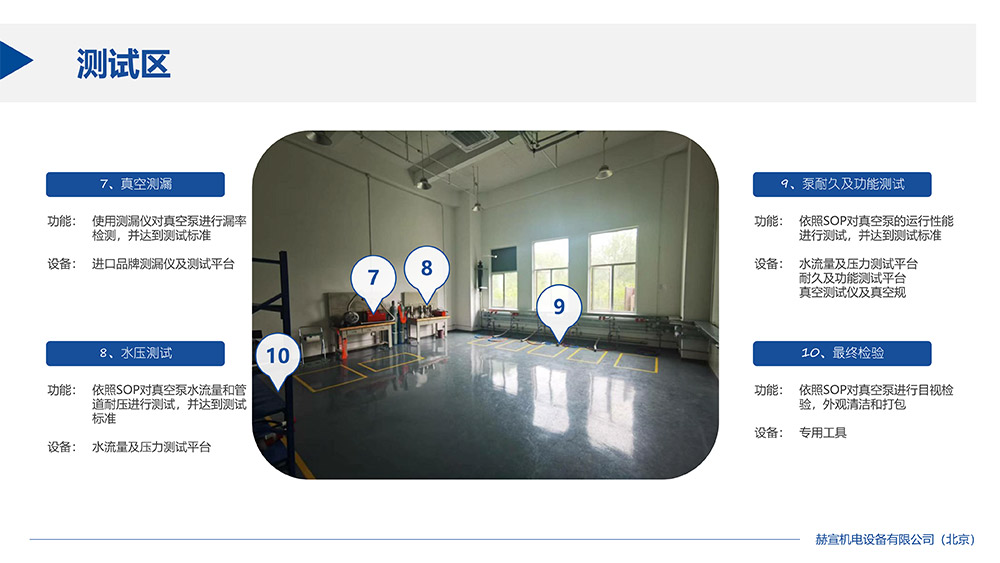The height and width of the screenshot is (563, 1000).
Task: Click the 功能 description of 真空测漏
Action: tap(169, 228)
